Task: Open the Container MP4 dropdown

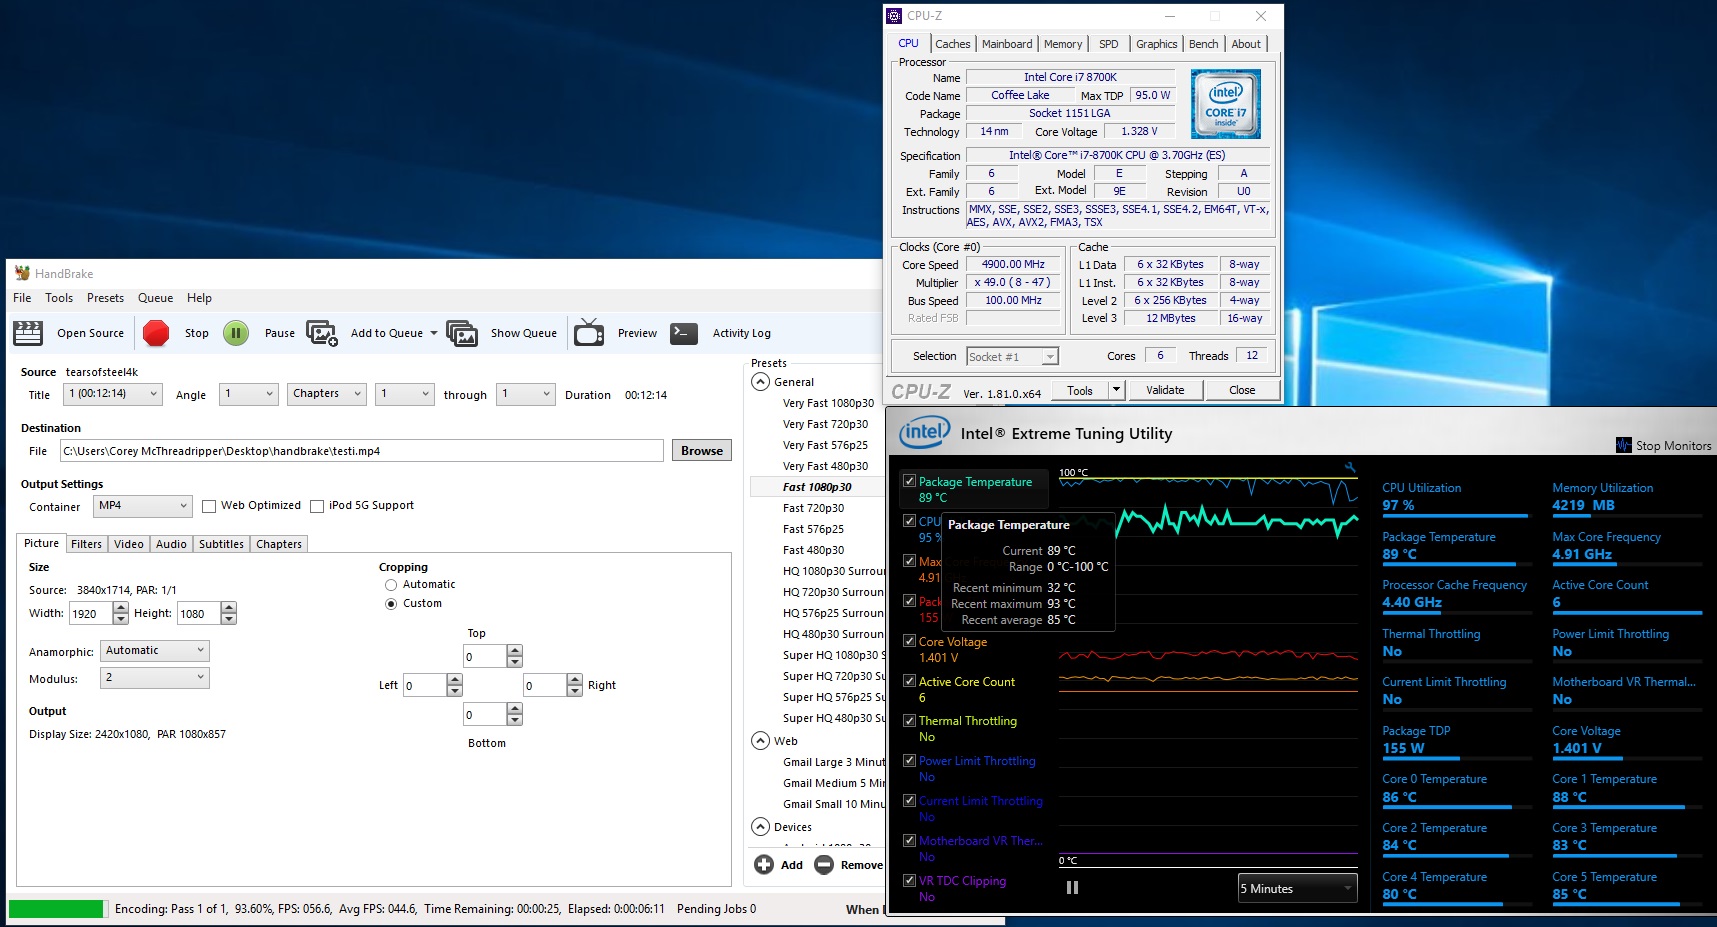Action: click(x=143, y=506)
